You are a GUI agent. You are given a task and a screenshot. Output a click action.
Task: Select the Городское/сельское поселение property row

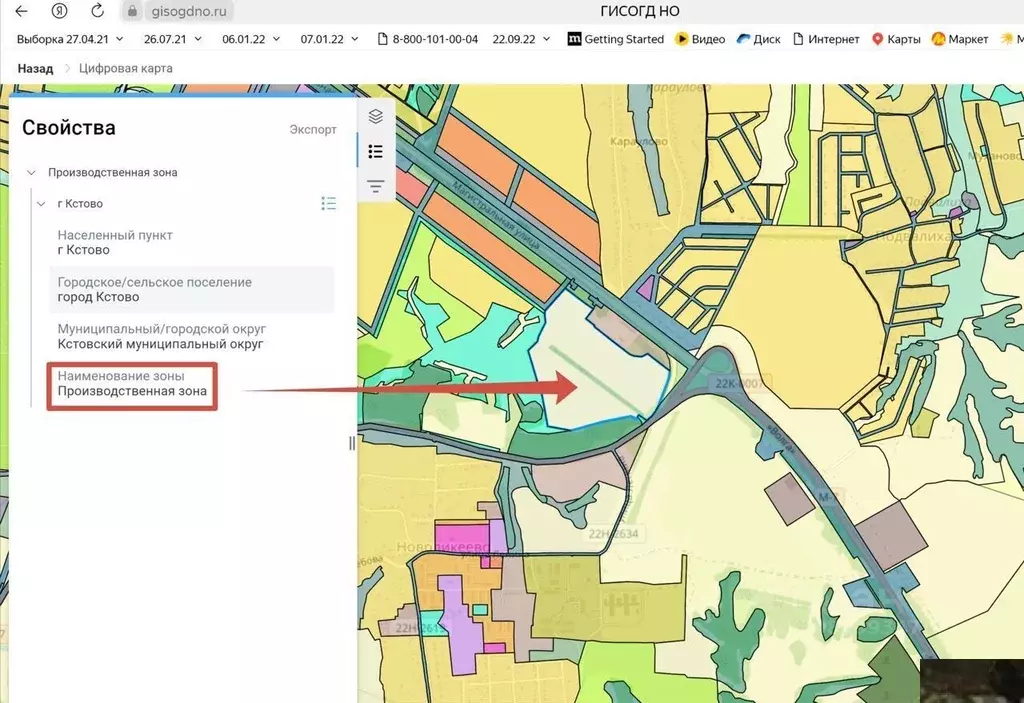pos(192,289)
